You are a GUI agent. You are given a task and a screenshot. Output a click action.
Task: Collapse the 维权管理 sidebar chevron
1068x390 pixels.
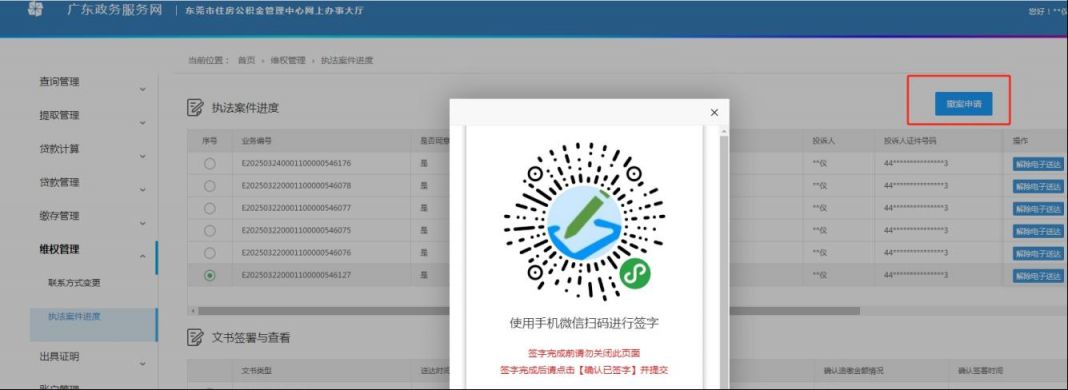click(x=143, y=256)
